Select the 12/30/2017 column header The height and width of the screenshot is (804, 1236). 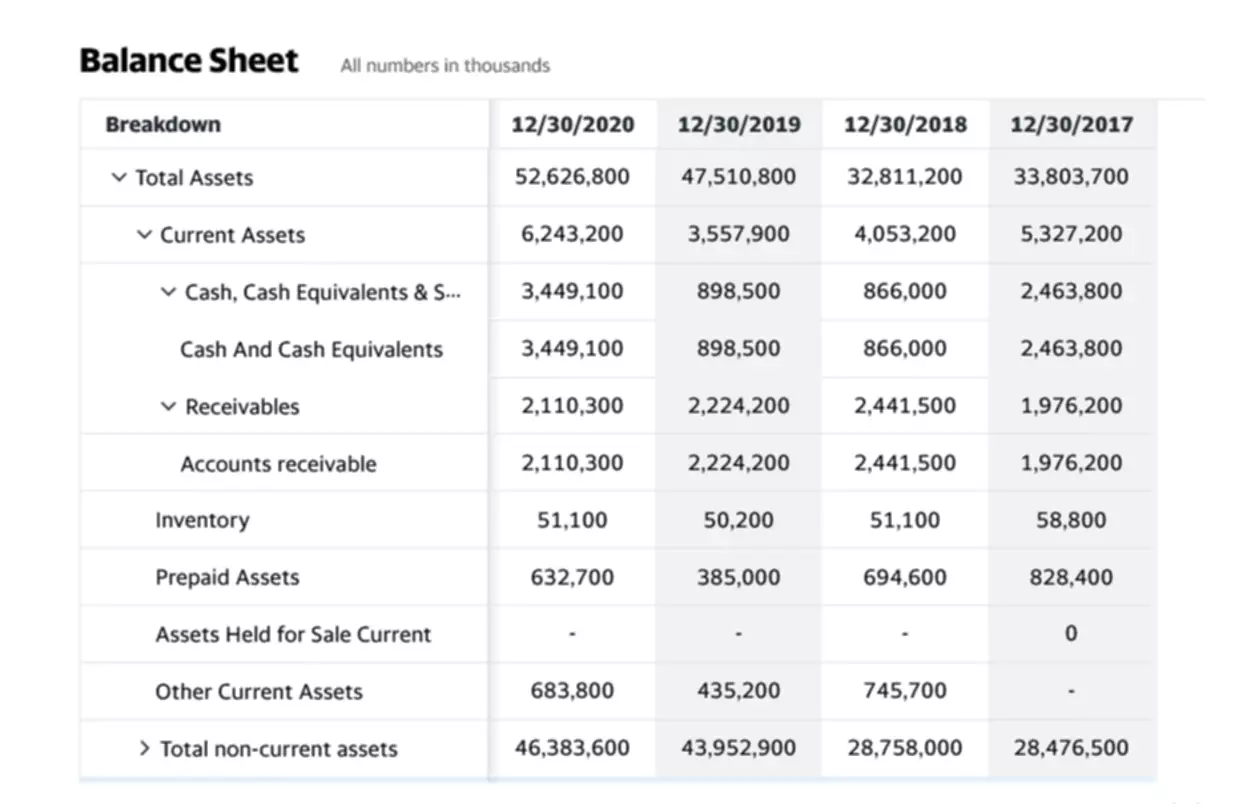tap(1071, 124)
